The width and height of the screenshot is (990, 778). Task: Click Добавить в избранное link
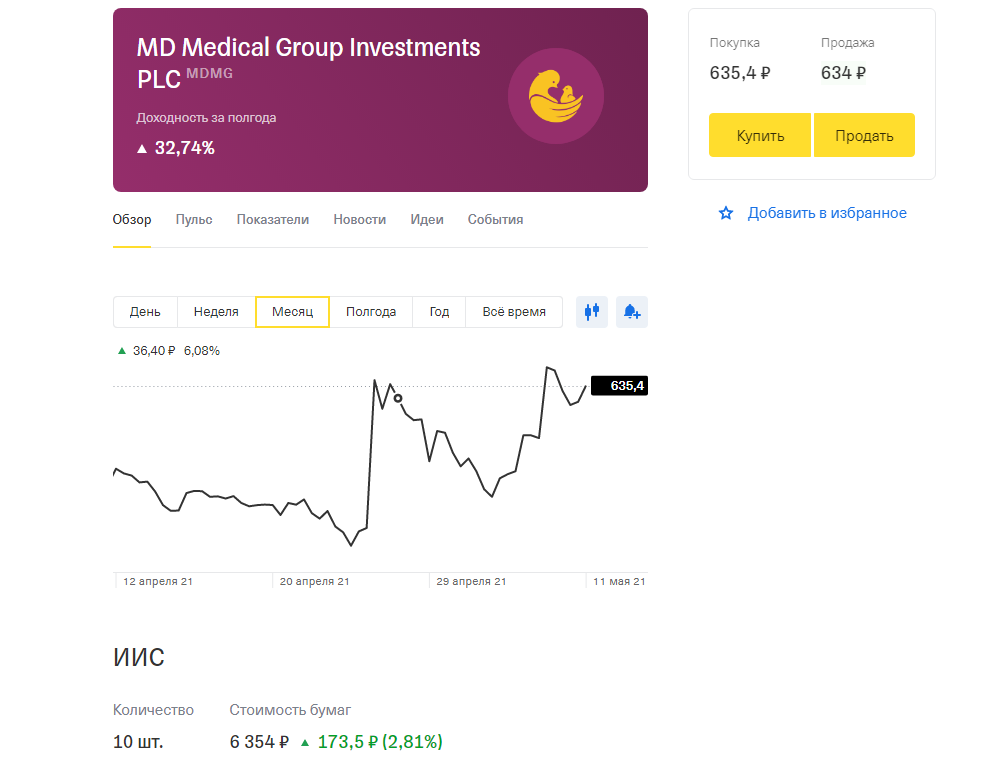pos(827,213)
